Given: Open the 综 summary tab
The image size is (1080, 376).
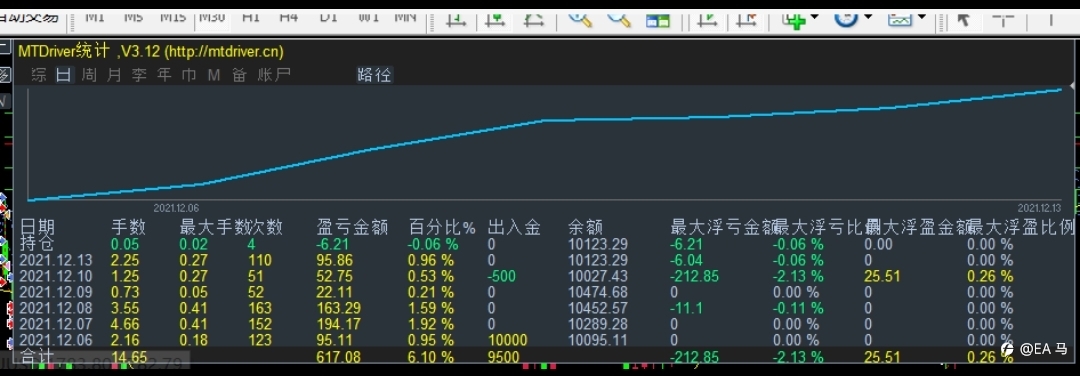Looking at the screenshot, I should 39,75.
